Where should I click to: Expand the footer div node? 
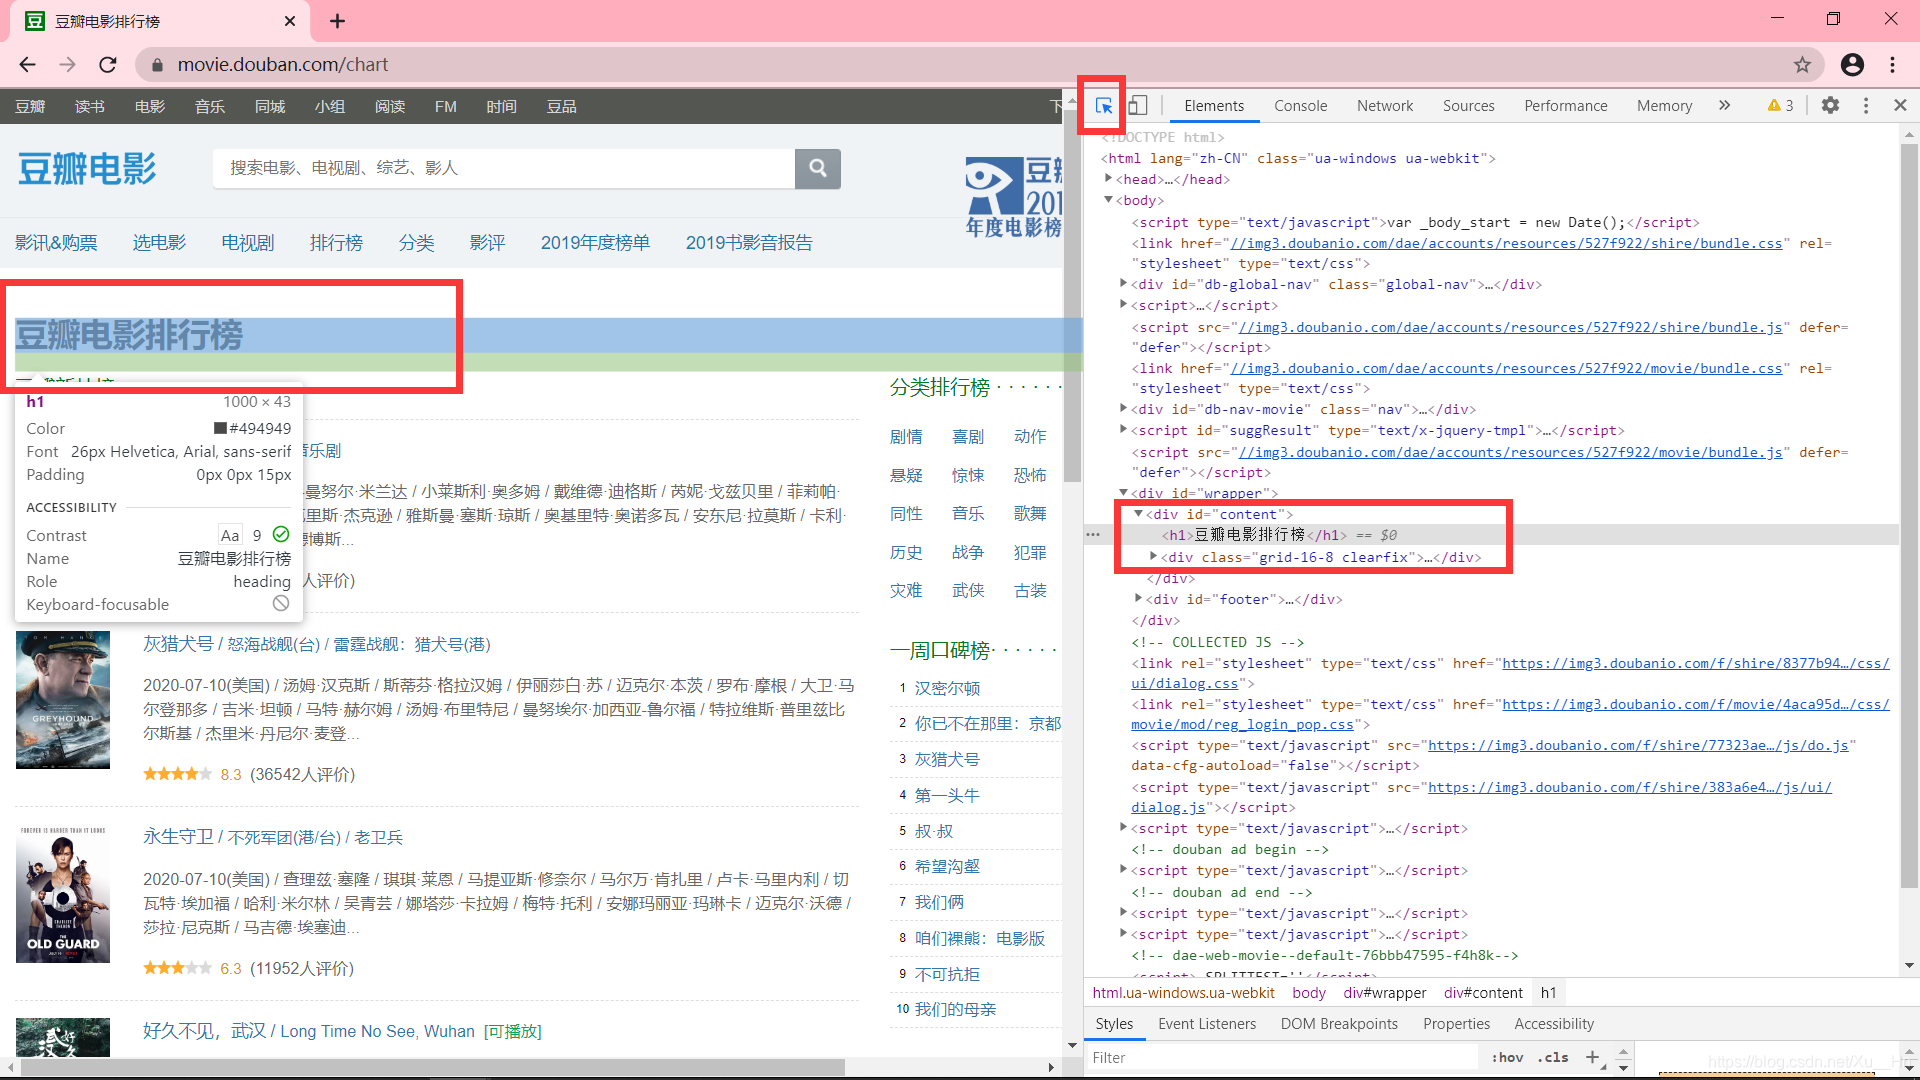(1138, 598)
